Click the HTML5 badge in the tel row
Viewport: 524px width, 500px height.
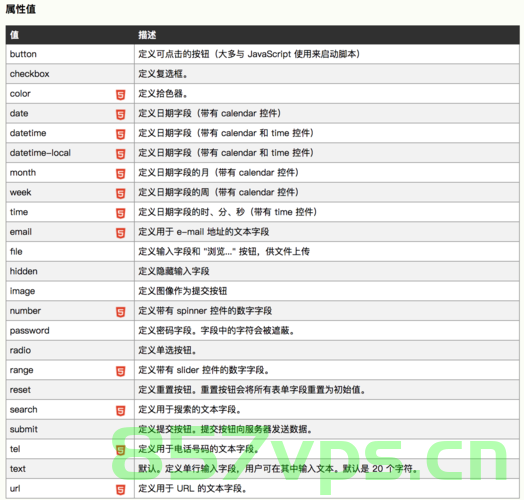point(121,450)
